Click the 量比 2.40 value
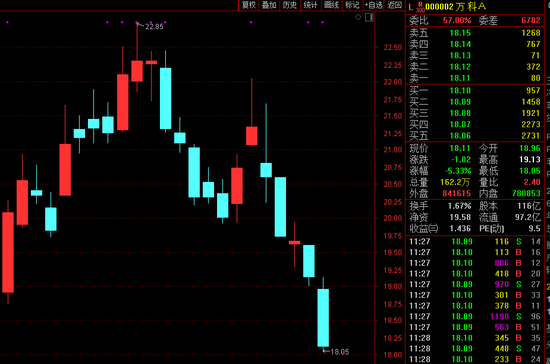The image size is (550, 364). click(x=532, y=182)
